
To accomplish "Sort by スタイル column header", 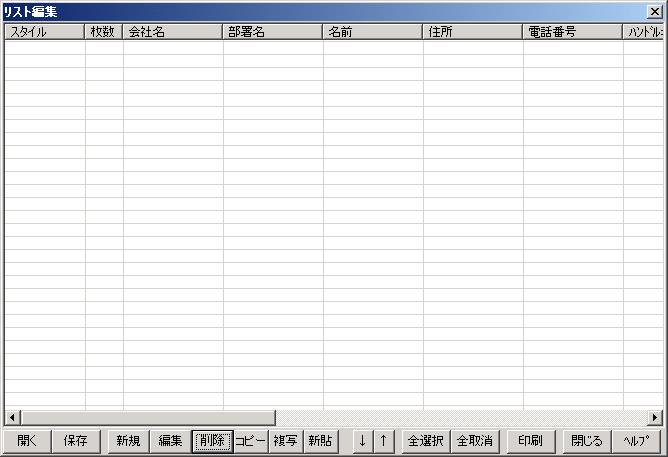I will tap(44, 32).
